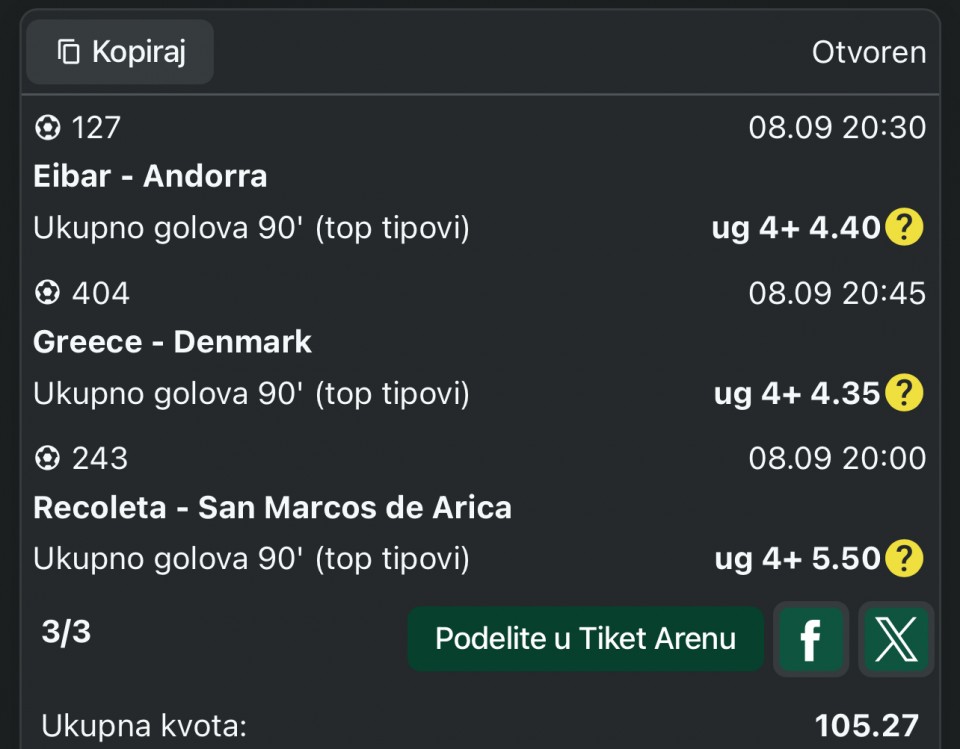Share the ticket on Facebook
The height and width of the screenshot is (749, 960).
(811, 639)
